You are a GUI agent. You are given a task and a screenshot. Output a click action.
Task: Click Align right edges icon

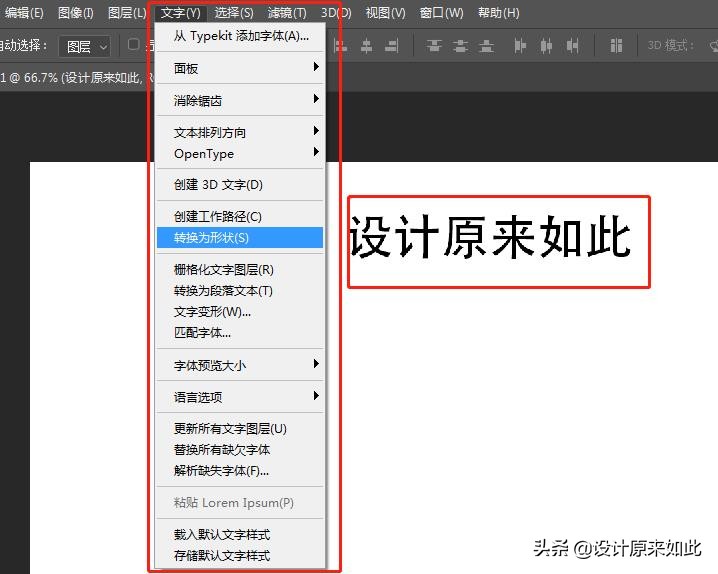(392, 46)
